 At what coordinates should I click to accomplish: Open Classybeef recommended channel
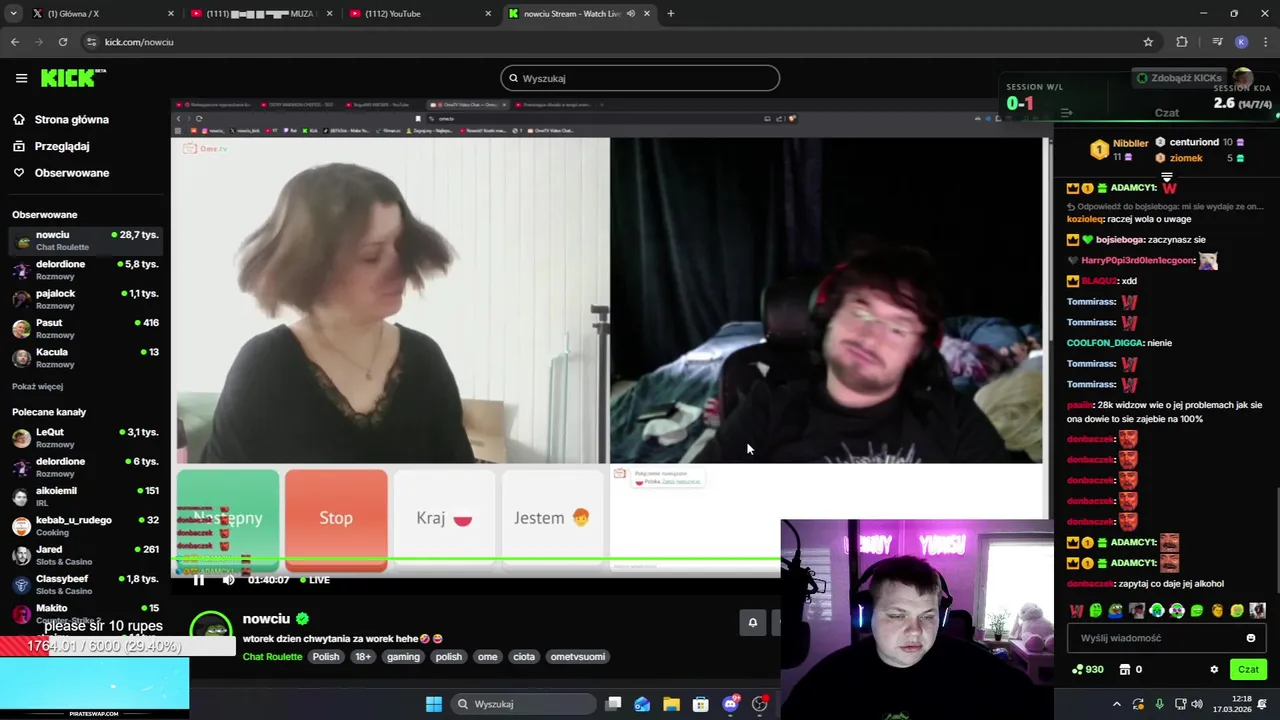[85, 584]
